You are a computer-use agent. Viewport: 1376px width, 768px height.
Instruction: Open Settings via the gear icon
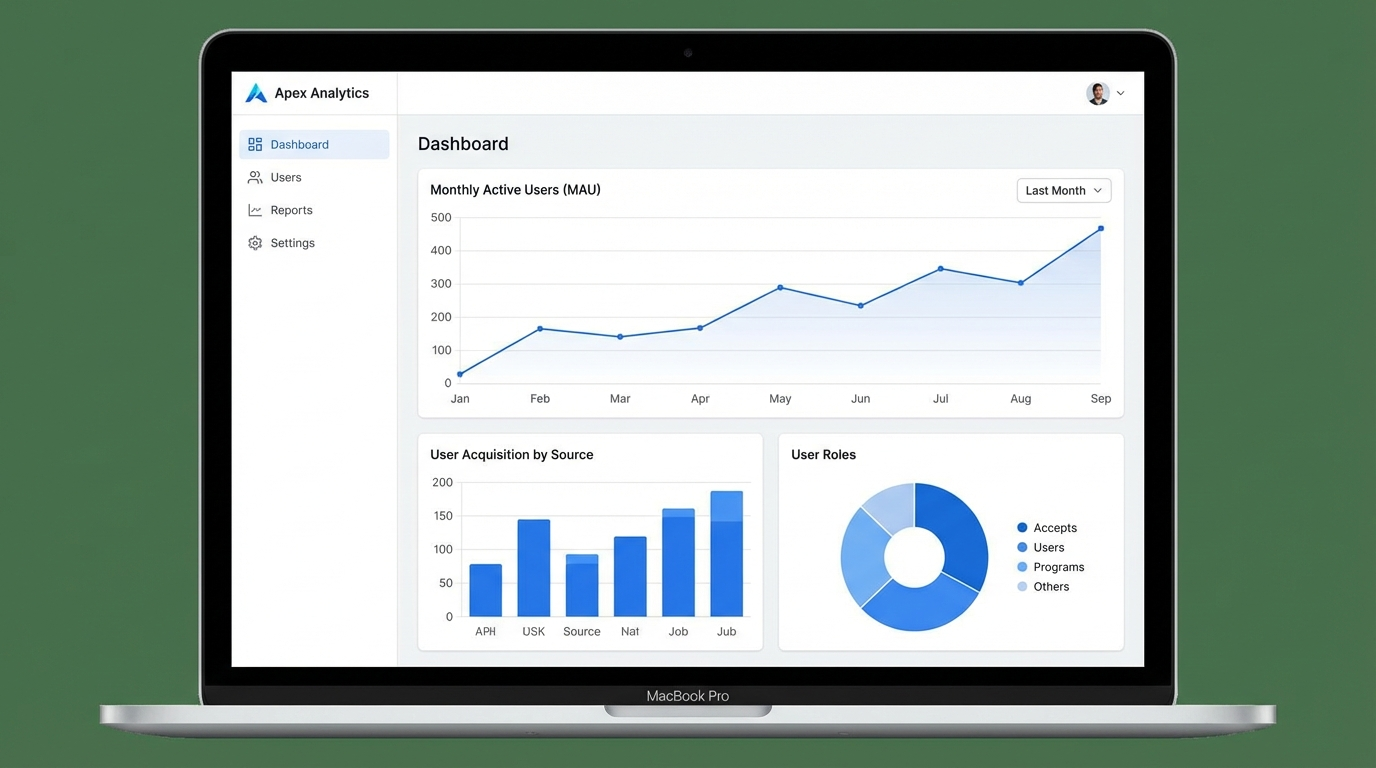(x=255, y=242)
